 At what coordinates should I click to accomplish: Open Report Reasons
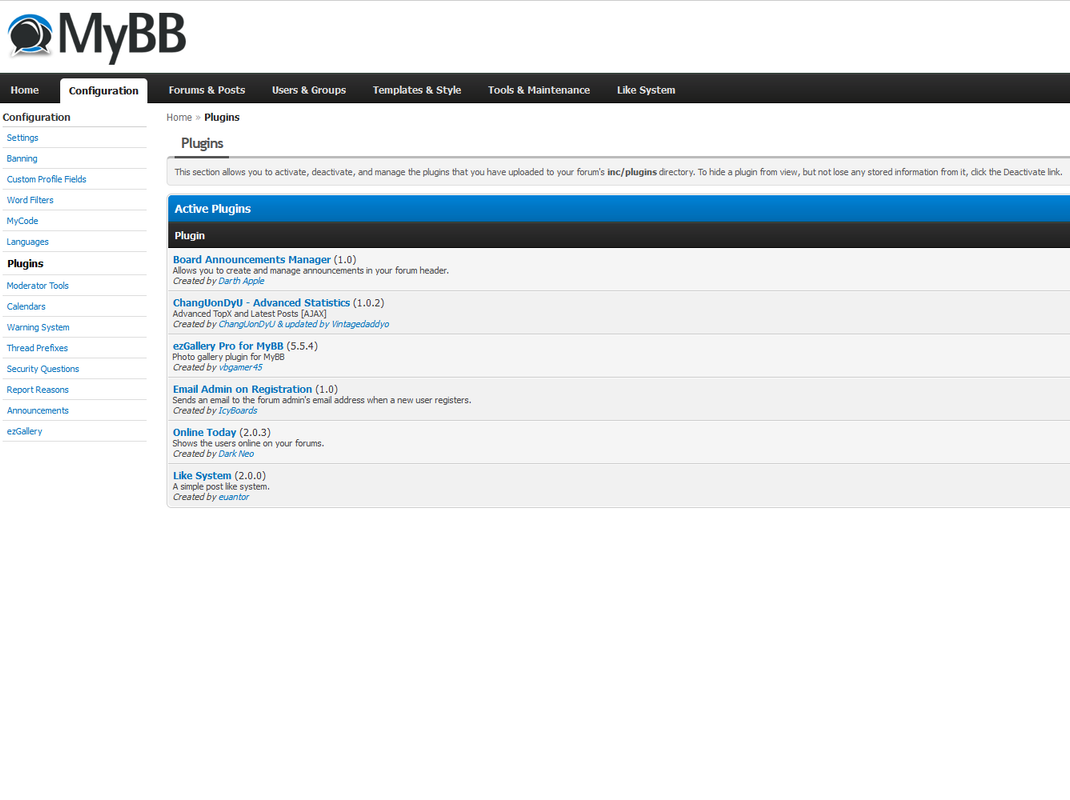38,390
